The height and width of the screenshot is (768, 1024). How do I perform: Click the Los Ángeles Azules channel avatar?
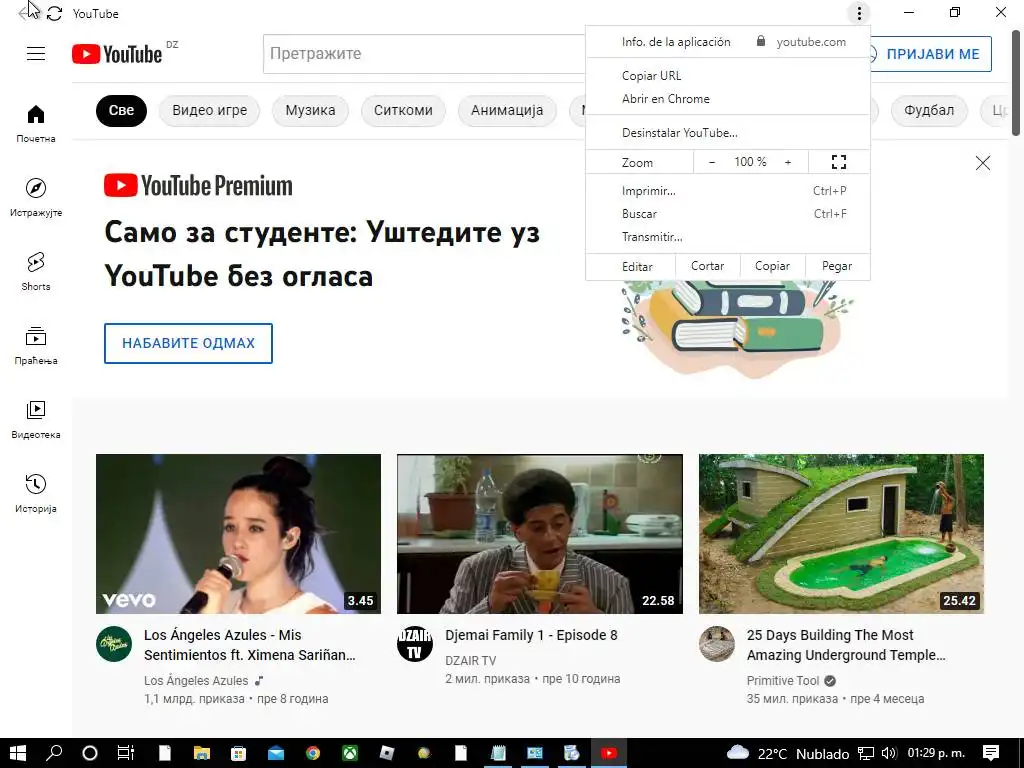coord(114,644)
